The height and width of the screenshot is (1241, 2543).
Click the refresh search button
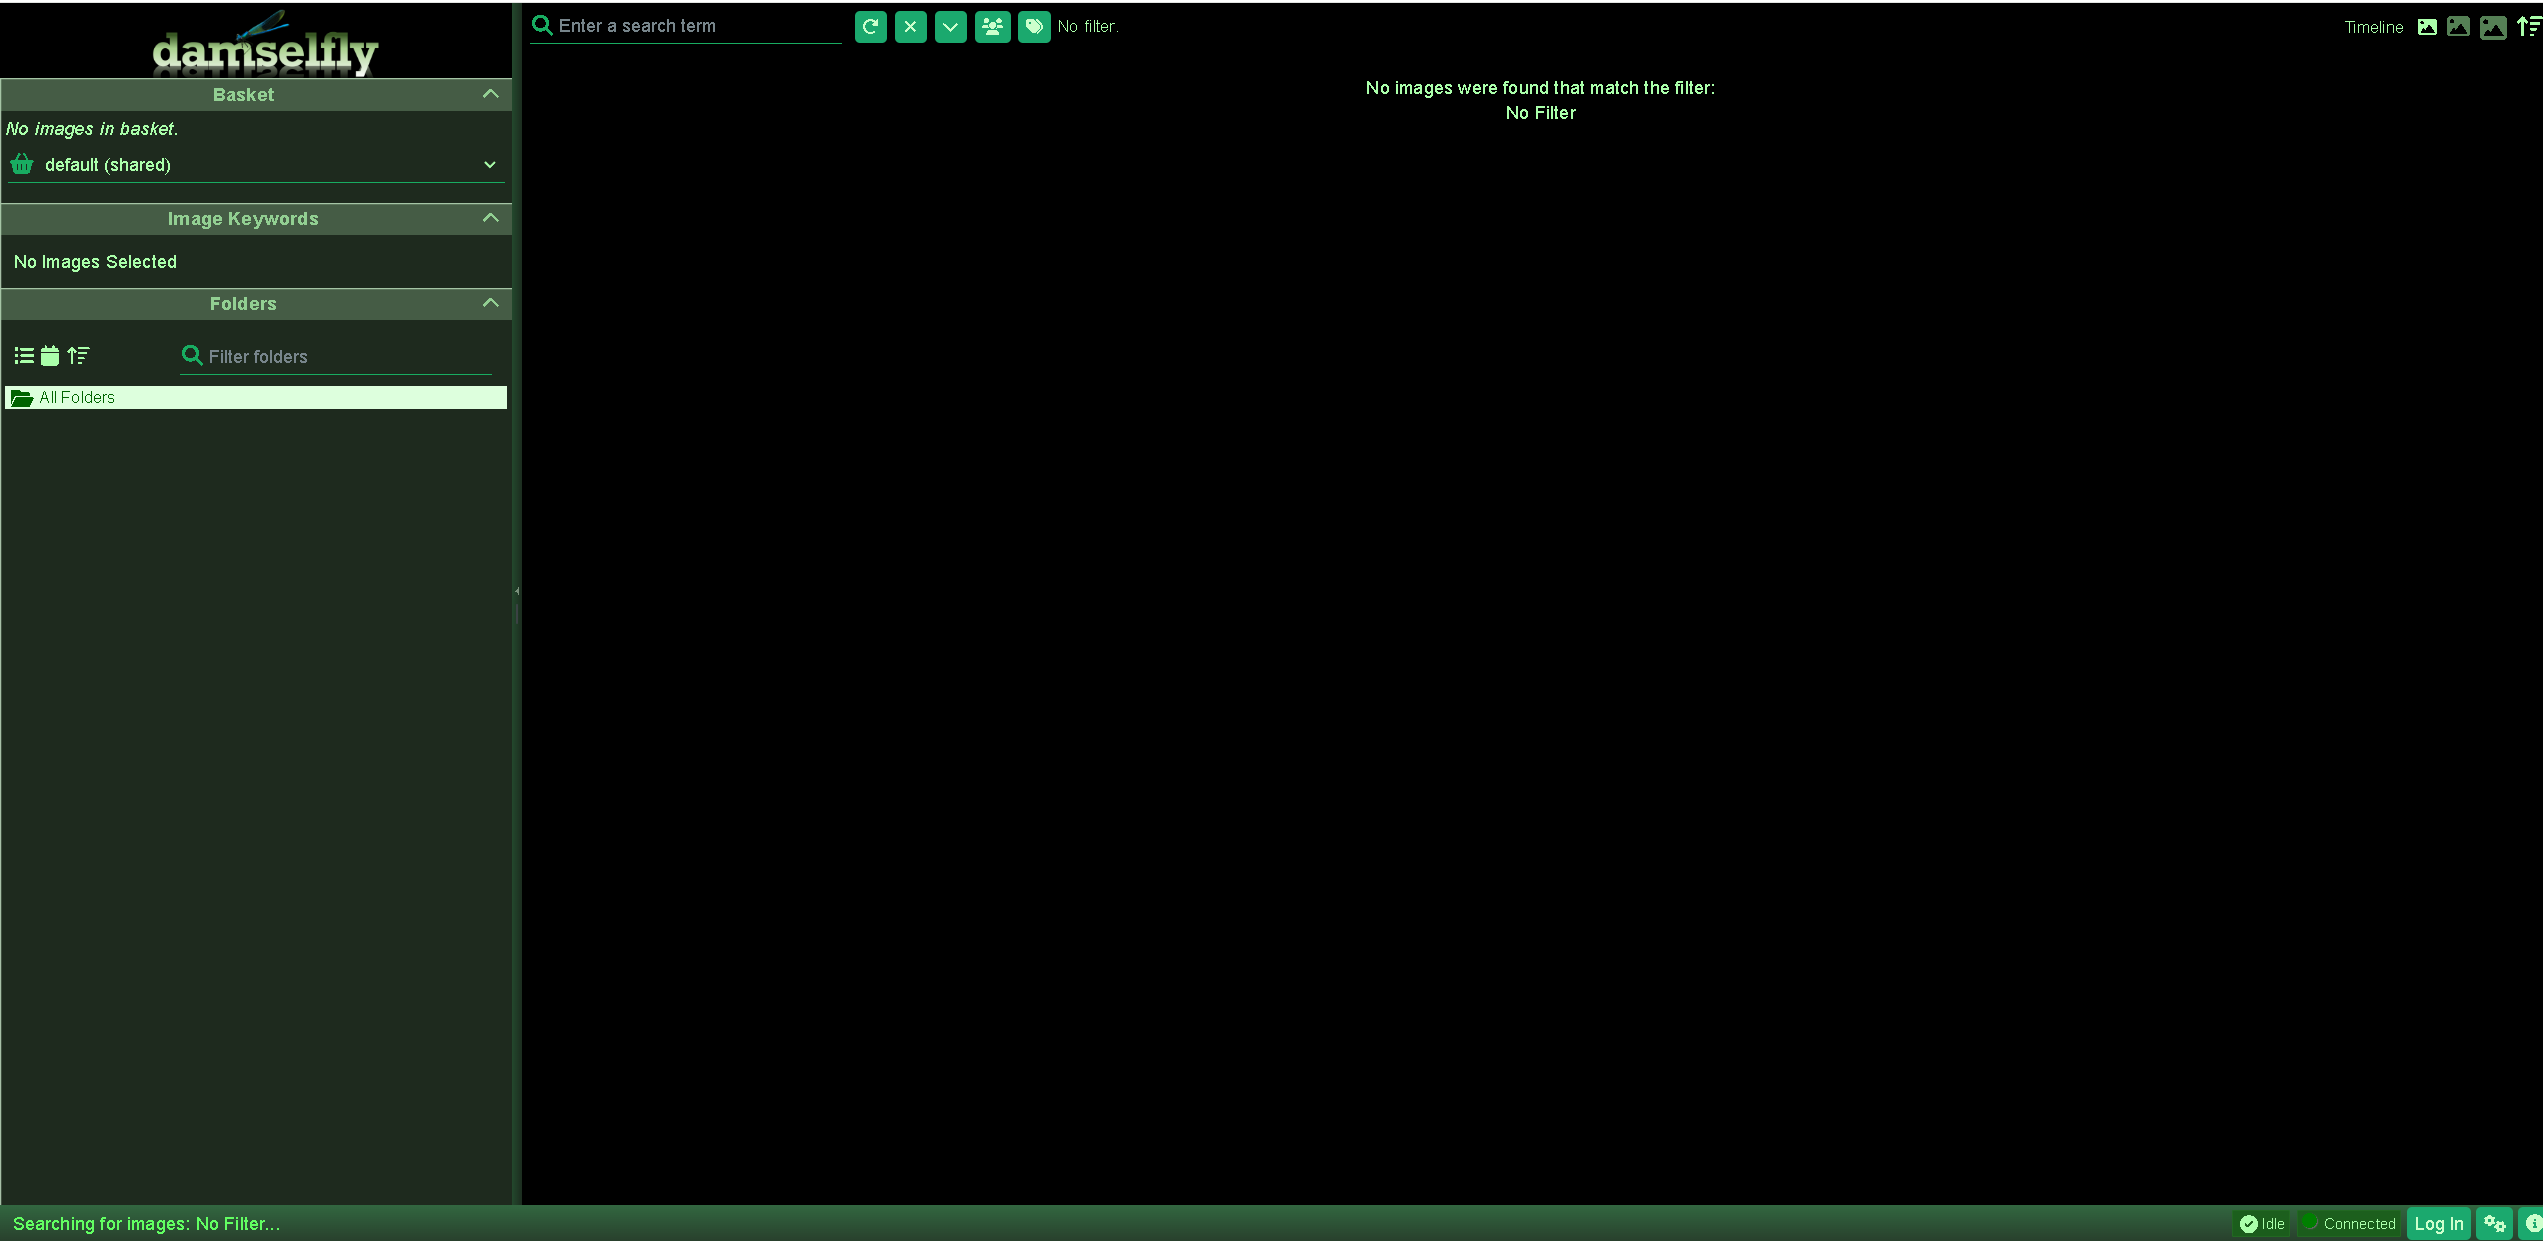[x=870, y=27]
